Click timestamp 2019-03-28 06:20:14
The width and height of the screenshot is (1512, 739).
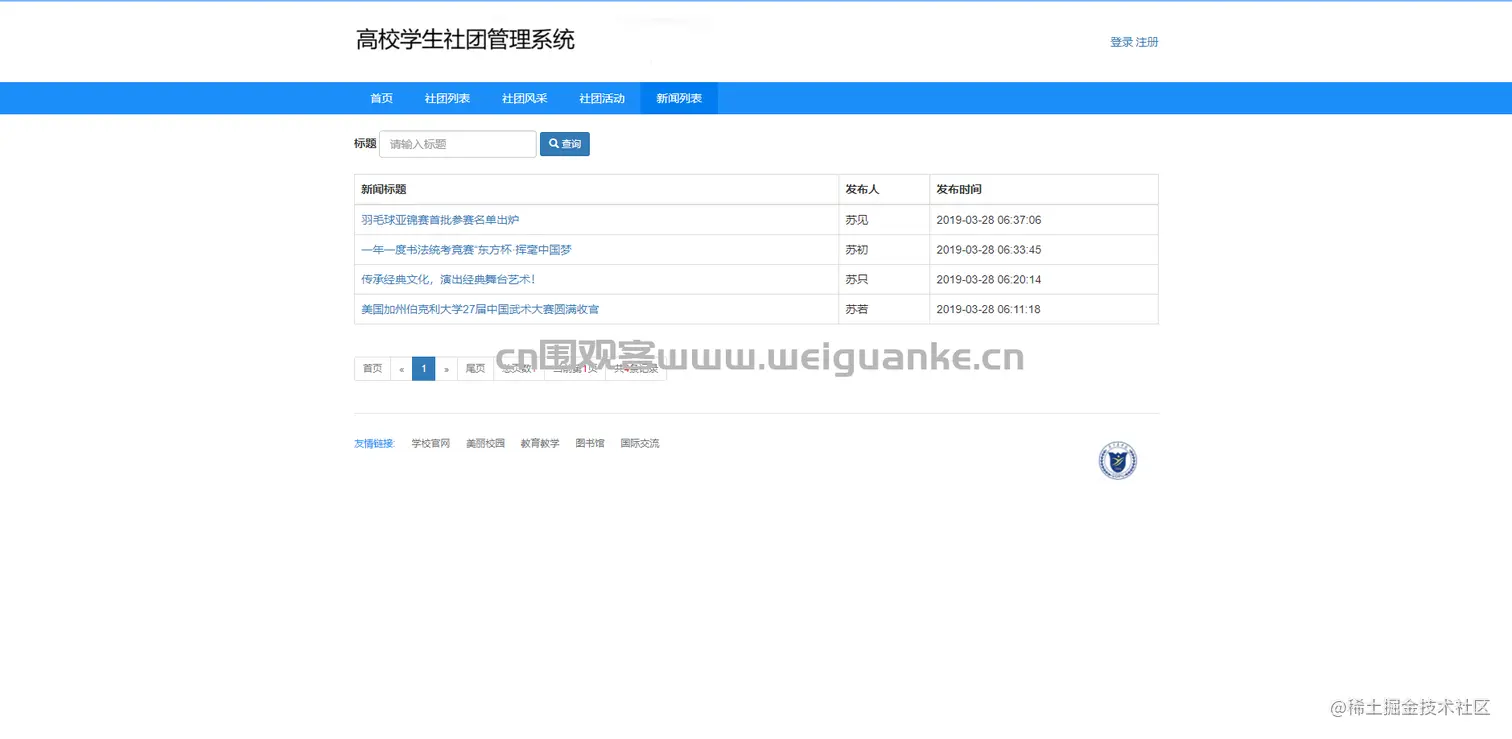[989, 280]
